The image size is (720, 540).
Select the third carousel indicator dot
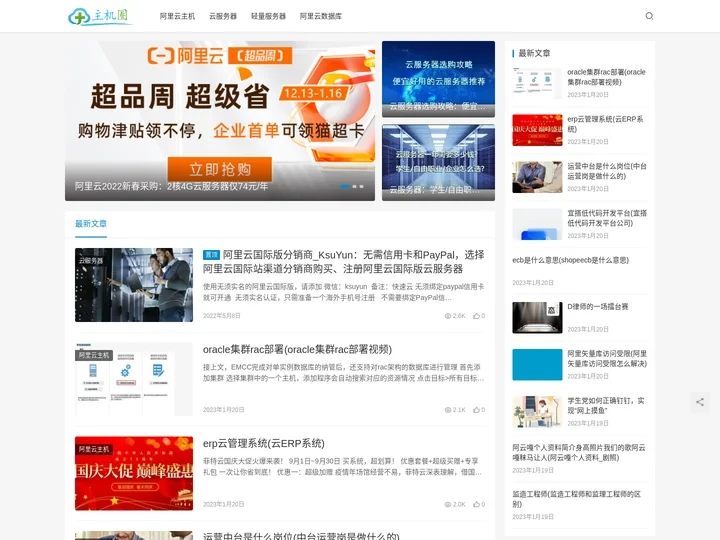coord(361,186)
